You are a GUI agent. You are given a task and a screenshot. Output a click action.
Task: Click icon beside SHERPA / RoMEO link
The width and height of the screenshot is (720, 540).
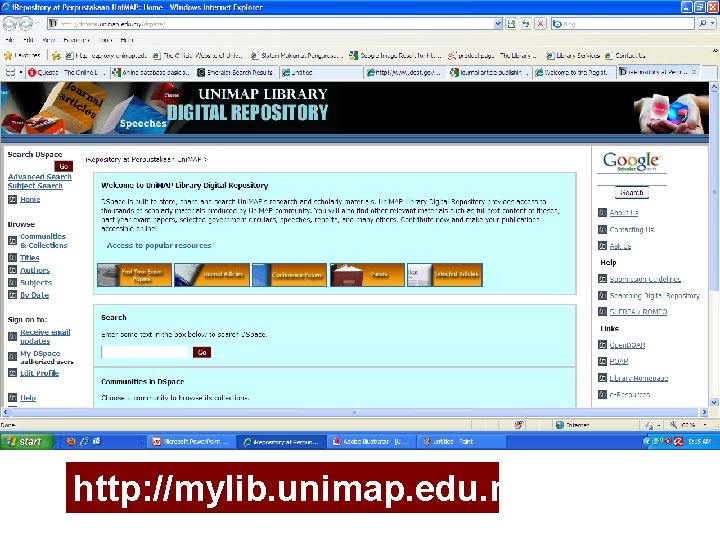602,311
